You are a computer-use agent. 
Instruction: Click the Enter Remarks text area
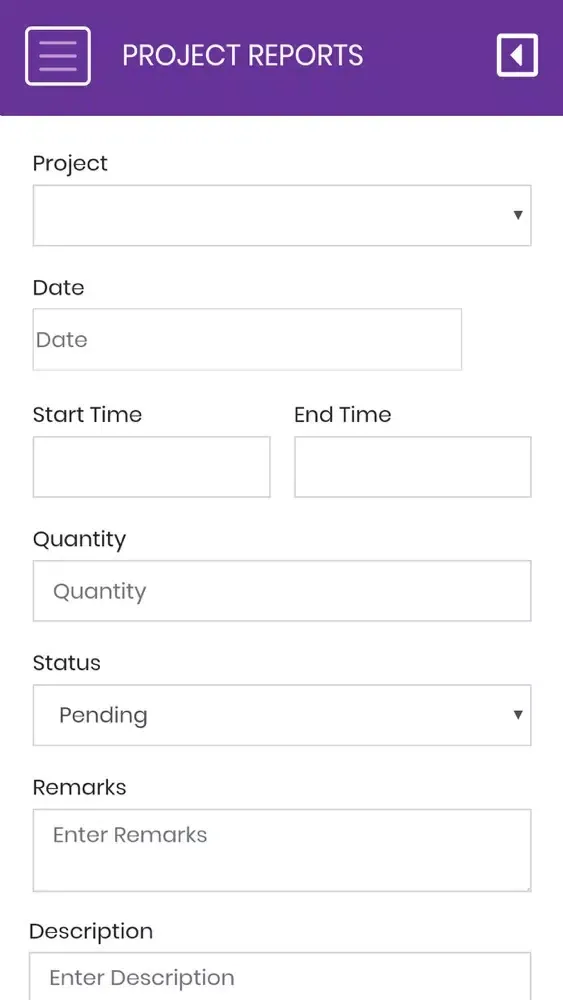pos(282,850)
